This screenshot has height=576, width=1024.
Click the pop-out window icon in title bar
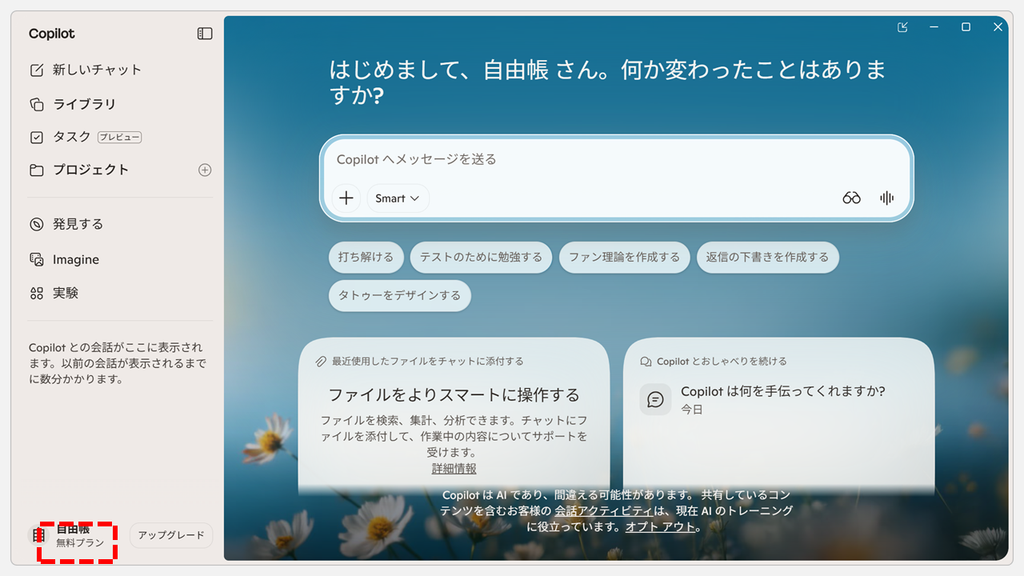[903, 27]
